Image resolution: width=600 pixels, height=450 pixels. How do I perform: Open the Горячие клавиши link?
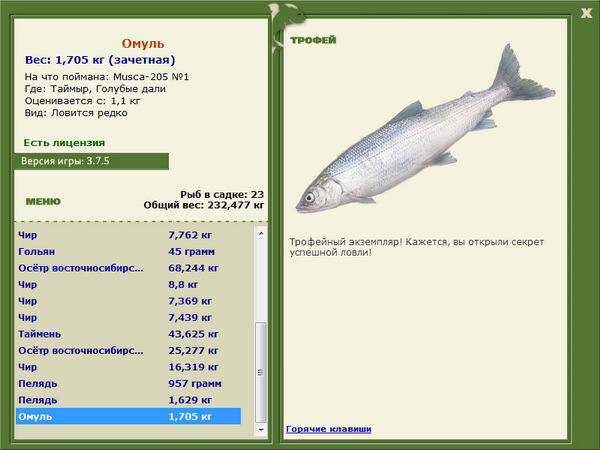pos(329,429)
